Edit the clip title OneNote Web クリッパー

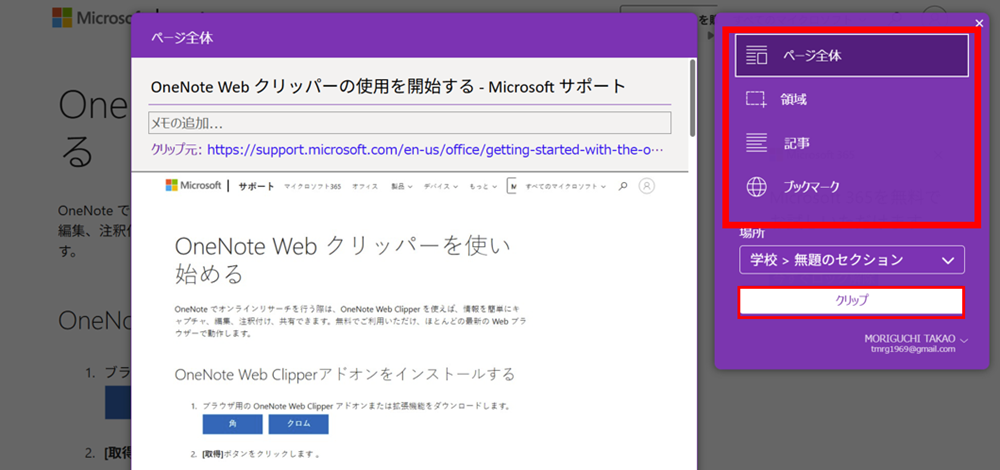pyautogui.click(x=388, y=87)
